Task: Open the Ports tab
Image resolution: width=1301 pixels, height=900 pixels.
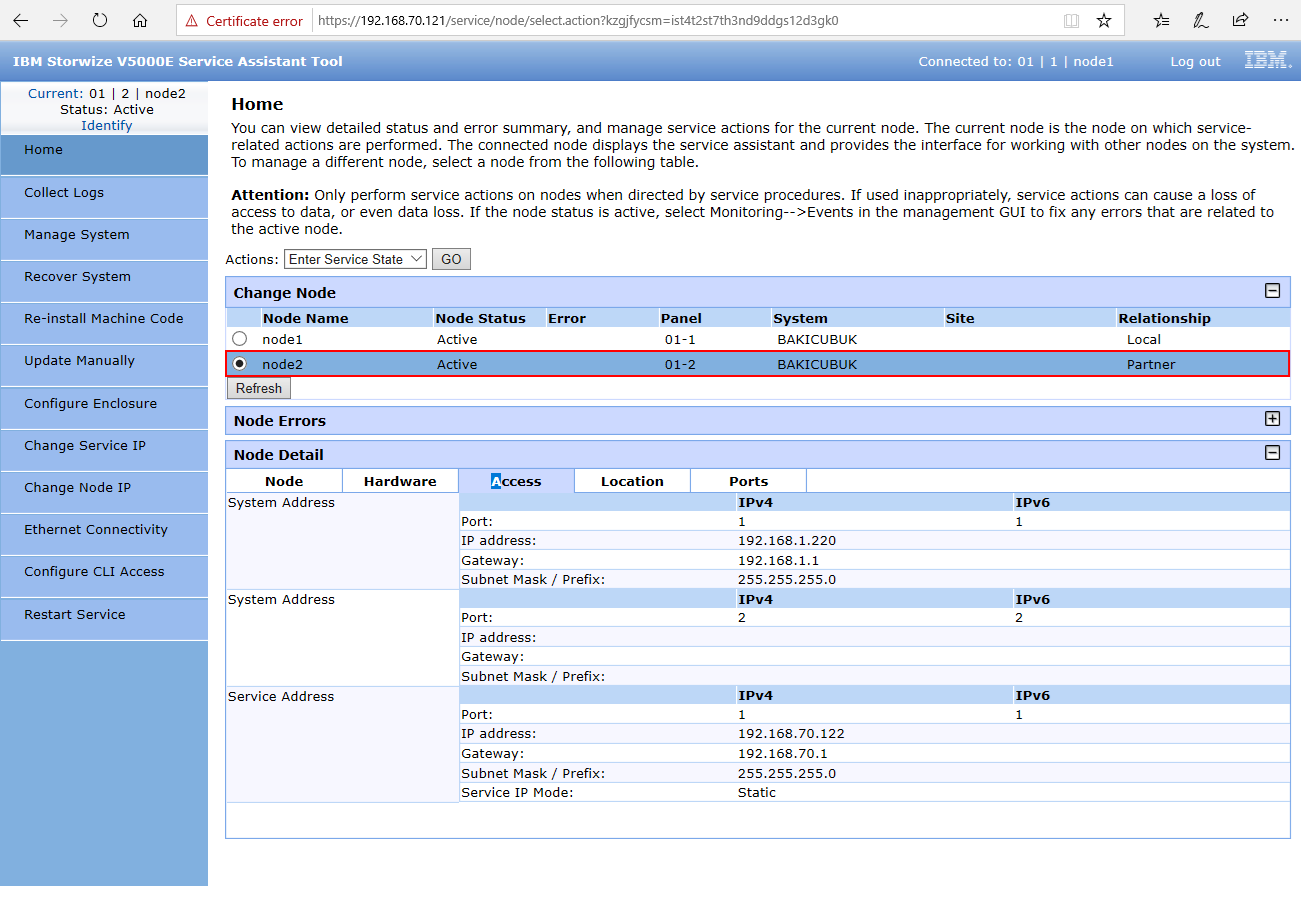Action: (x=748, y=481)
